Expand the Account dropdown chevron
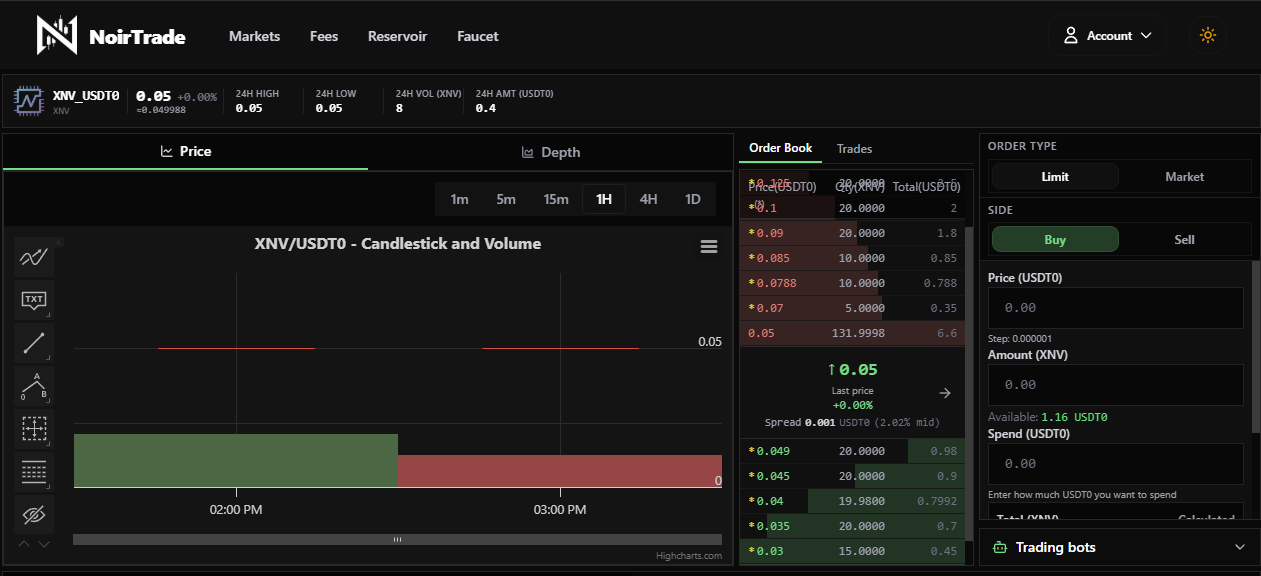Viewport: 1261px width, 576px height. (1146, 36)
